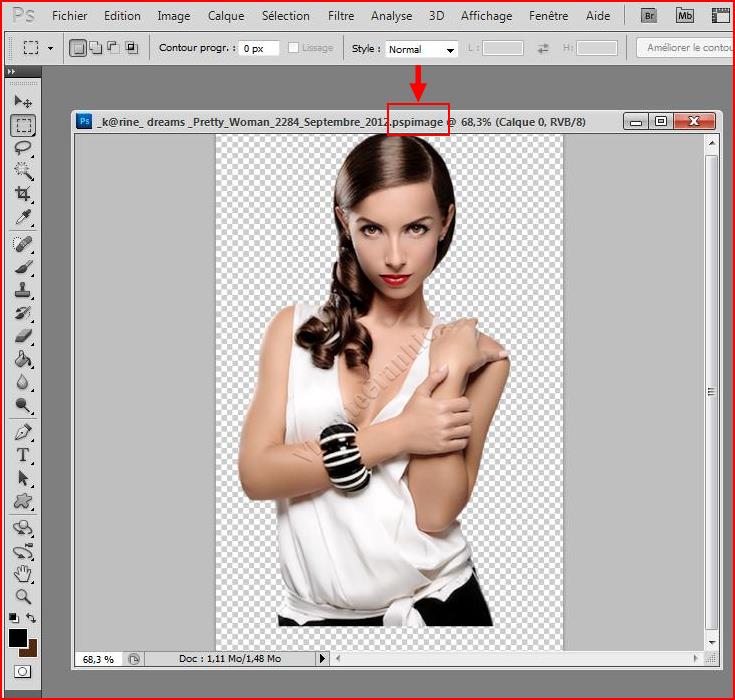Open the Style dropdown set to Normal
The height and width of the screenshot is (700, 735).
[x=421, y=49]
